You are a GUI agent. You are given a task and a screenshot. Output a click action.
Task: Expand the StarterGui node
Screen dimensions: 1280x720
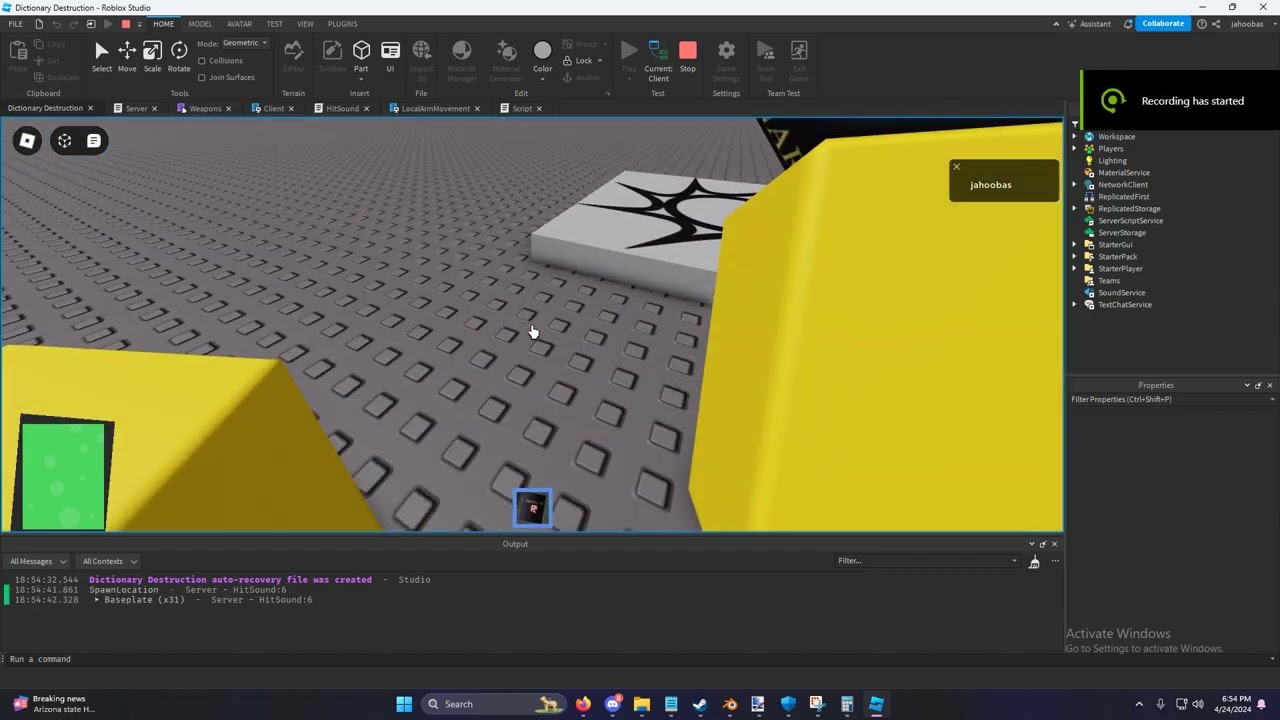[x=1075, y=245]
